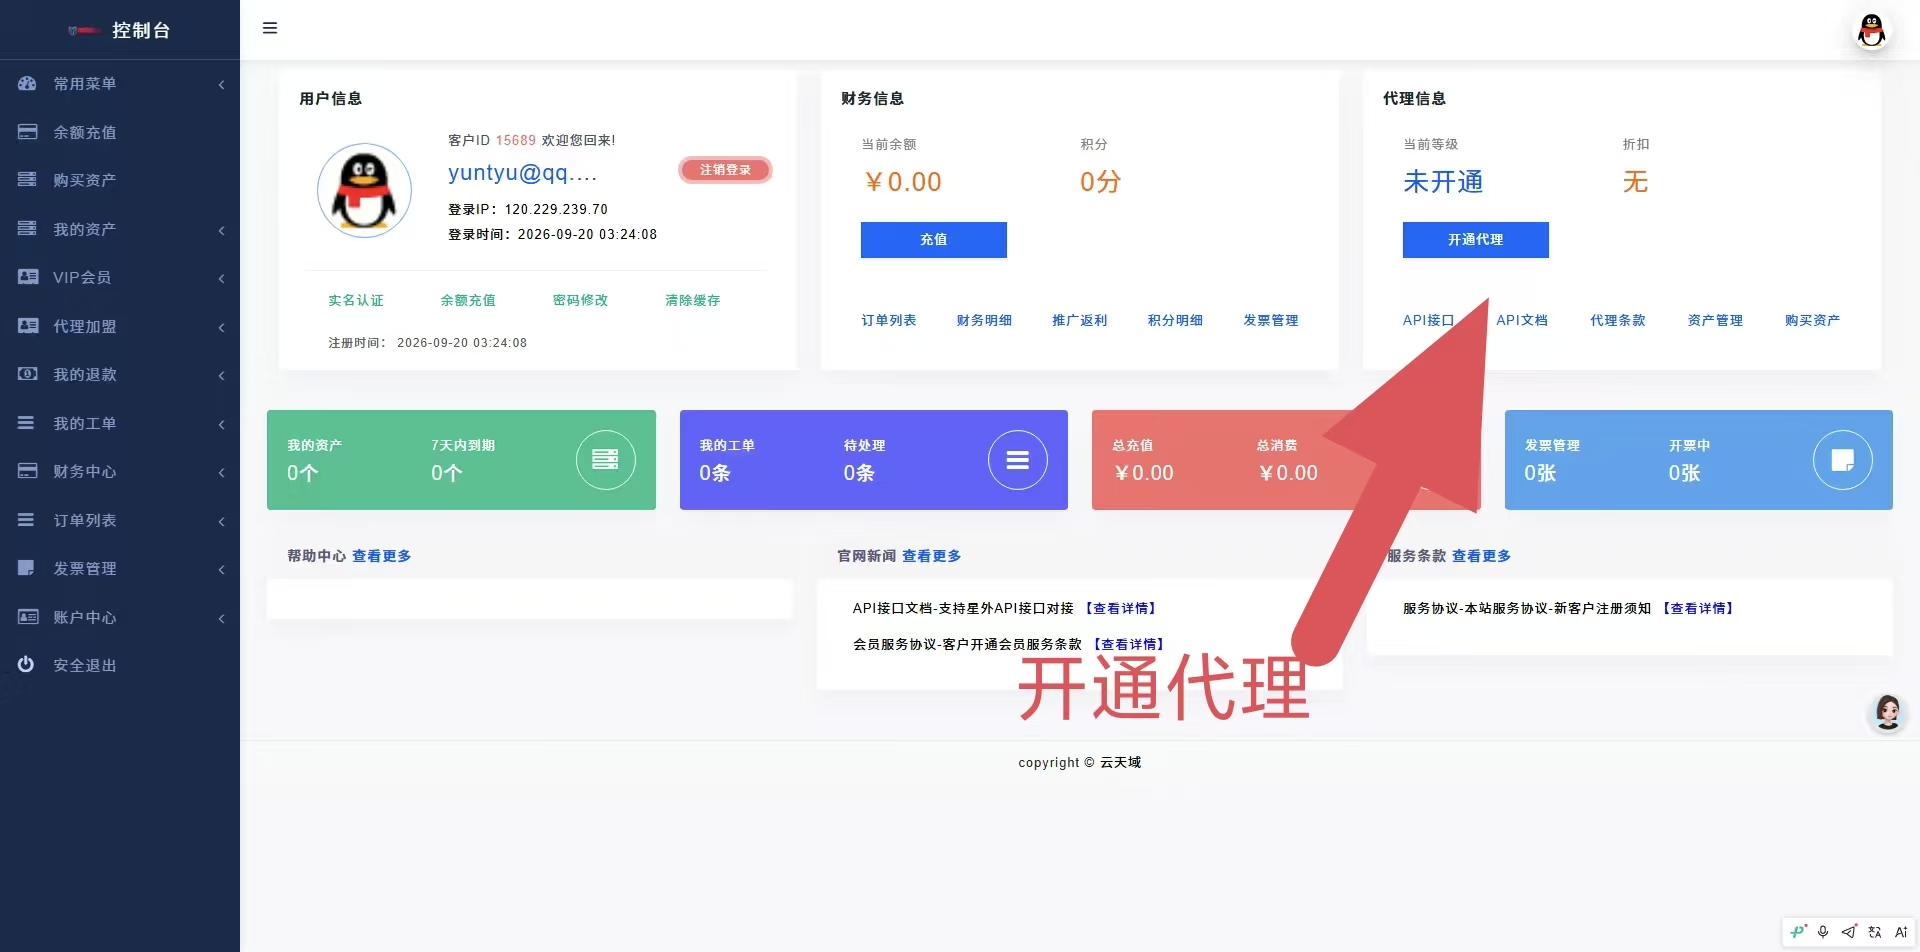Viewport: 1920px width, 952px height.
Task: Expand the 我的工单 sidebar menu arrow
Action: pyautogui.click(x=221, y=424)
